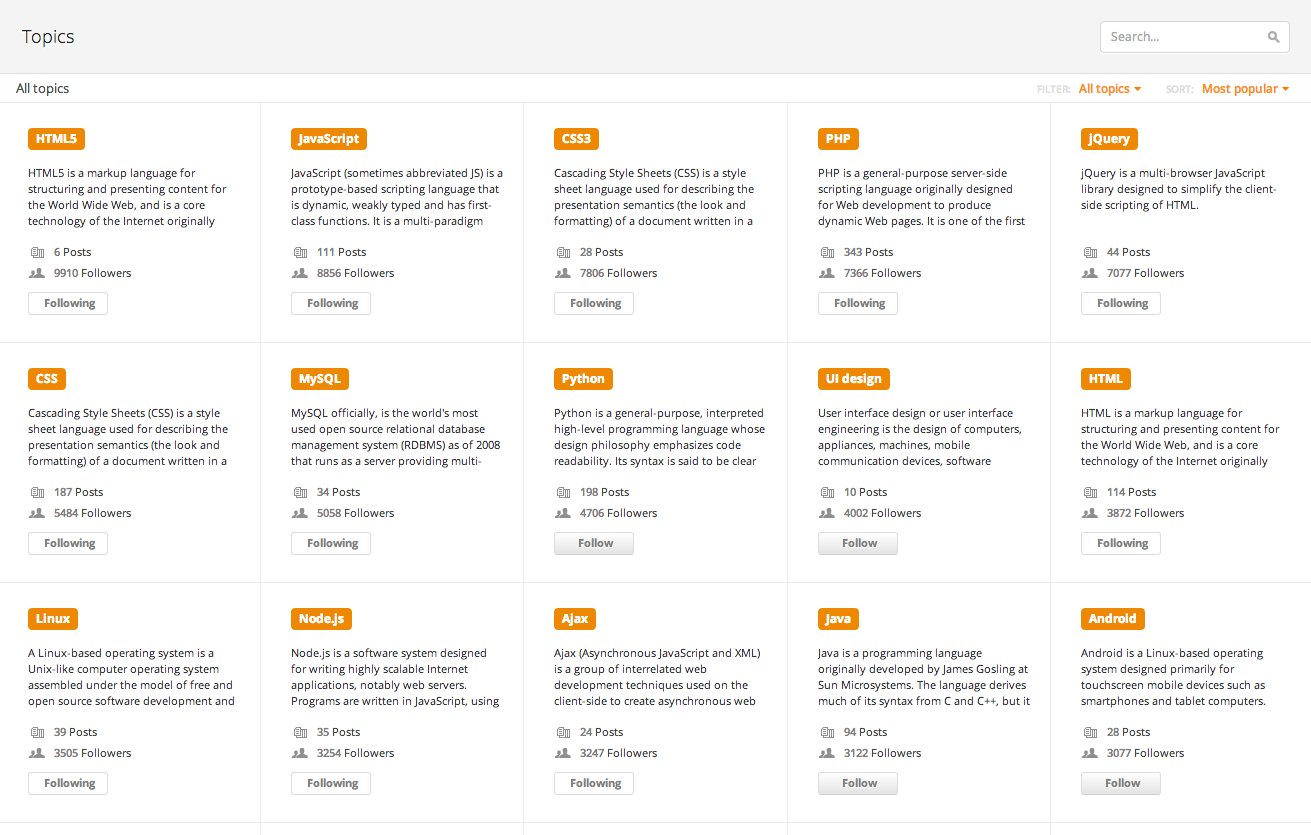This screenshot has width=1311, height=835.
Task: Click the followers icon on JavaScript card
Action: pyautogui.click(x=300, y=273)
